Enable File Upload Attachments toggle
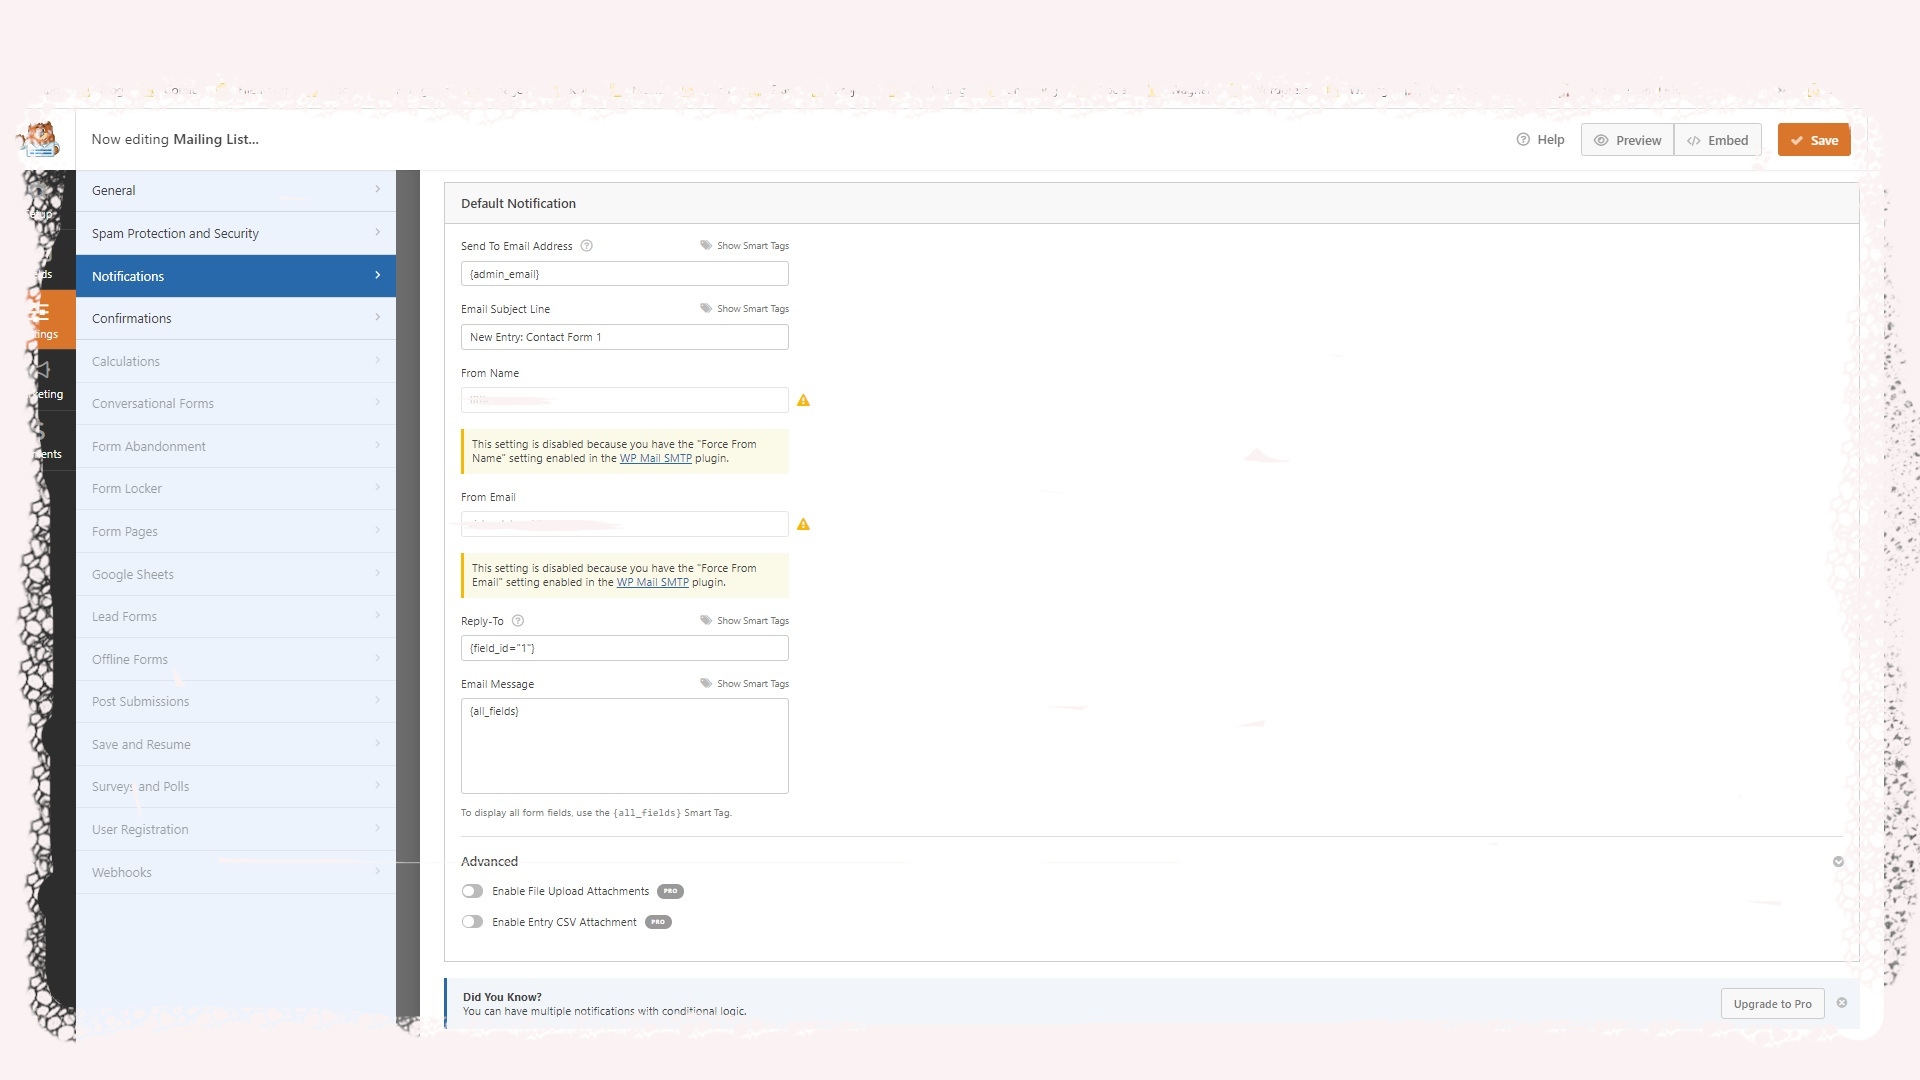The width and height of the screenshot is (1920, 1080). pos(472,891)
